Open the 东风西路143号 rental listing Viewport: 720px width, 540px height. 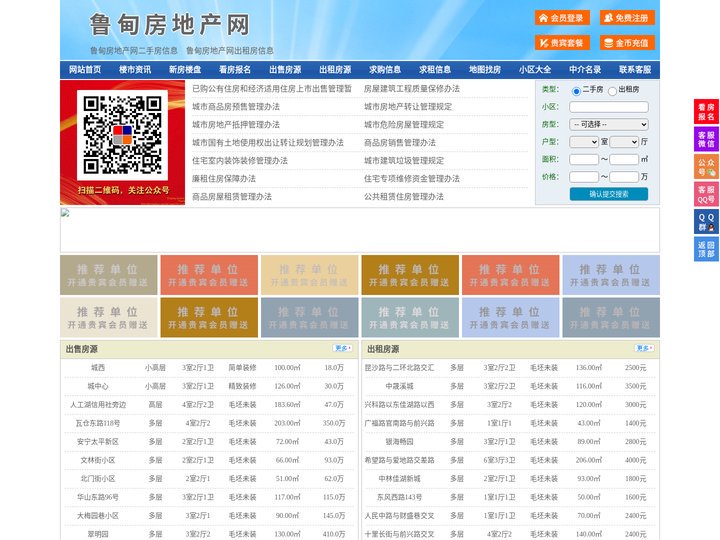tap(399, 497)
